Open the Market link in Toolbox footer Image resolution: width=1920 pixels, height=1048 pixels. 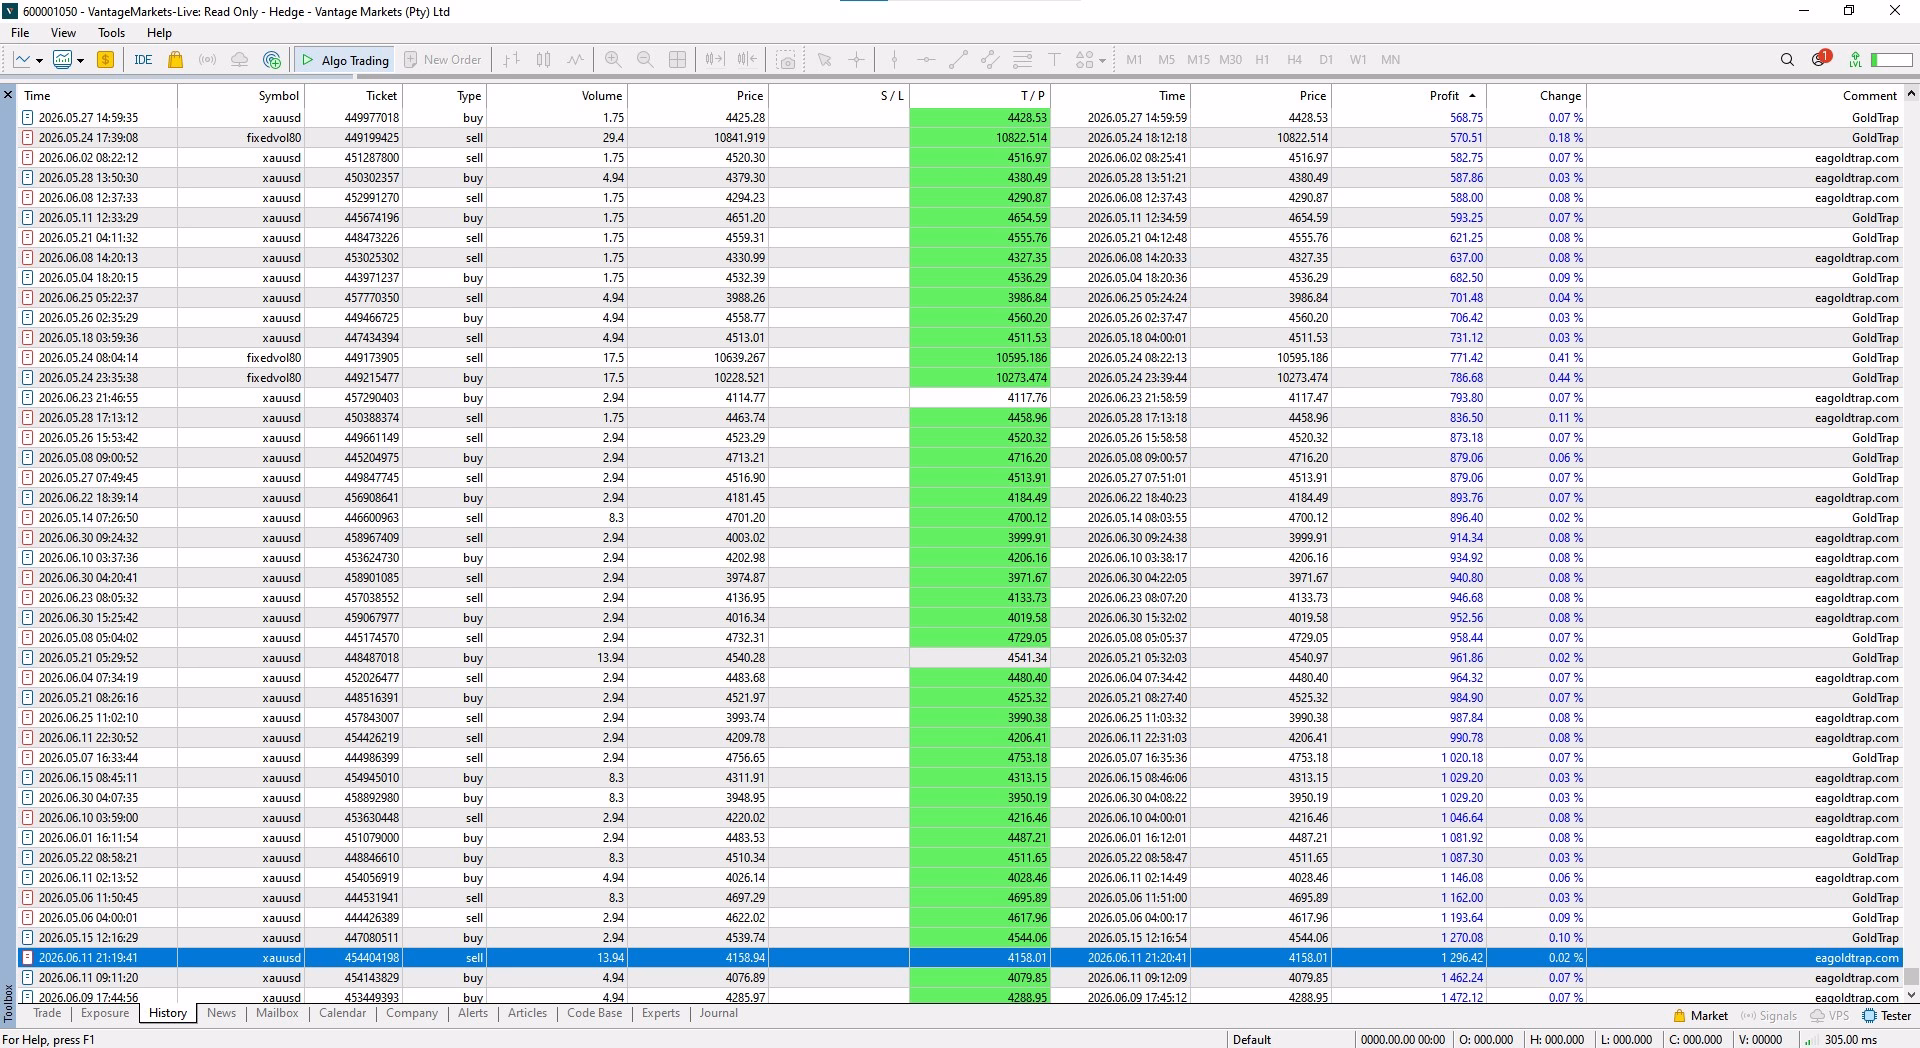1700,1015
